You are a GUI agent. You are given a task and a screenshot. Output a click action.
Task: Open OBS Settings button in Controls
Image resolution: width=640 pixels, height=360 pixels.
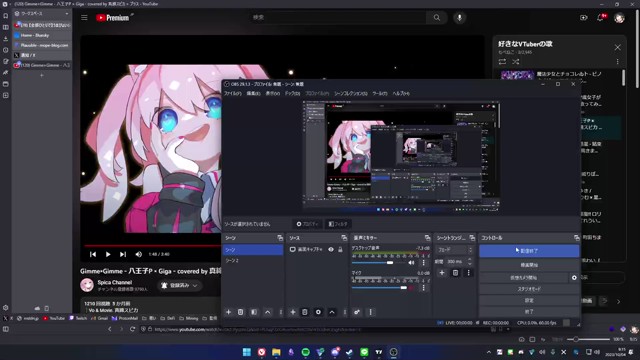tap(529, 300)
